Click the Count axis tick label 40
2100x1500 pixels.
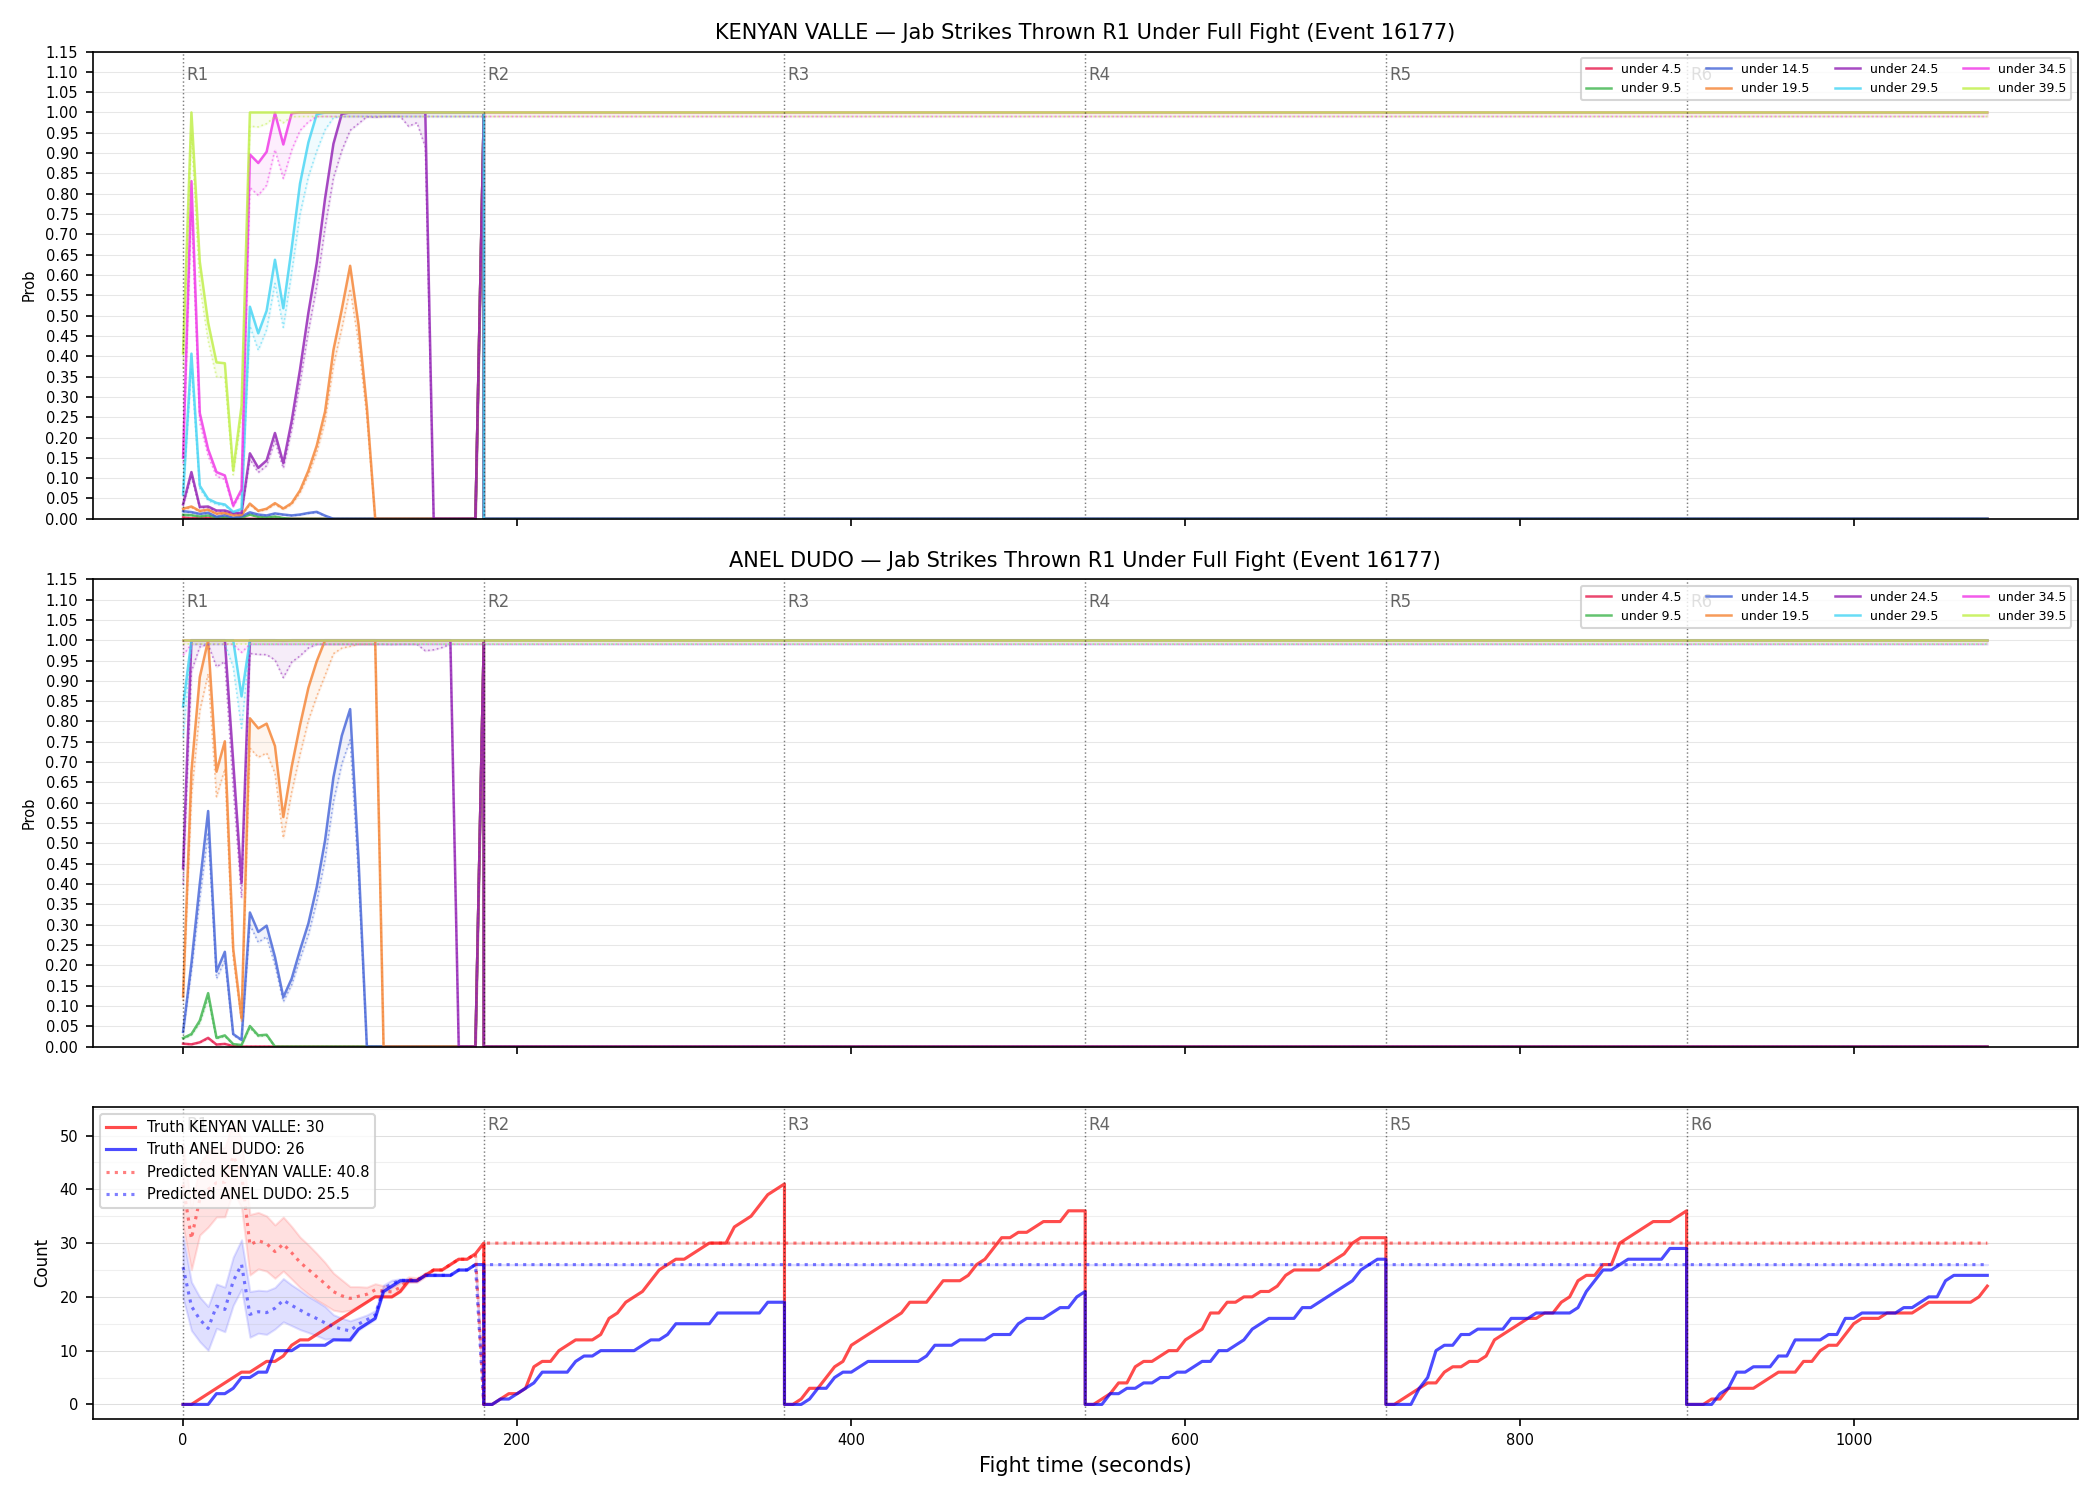click(x=69, y=1190)
